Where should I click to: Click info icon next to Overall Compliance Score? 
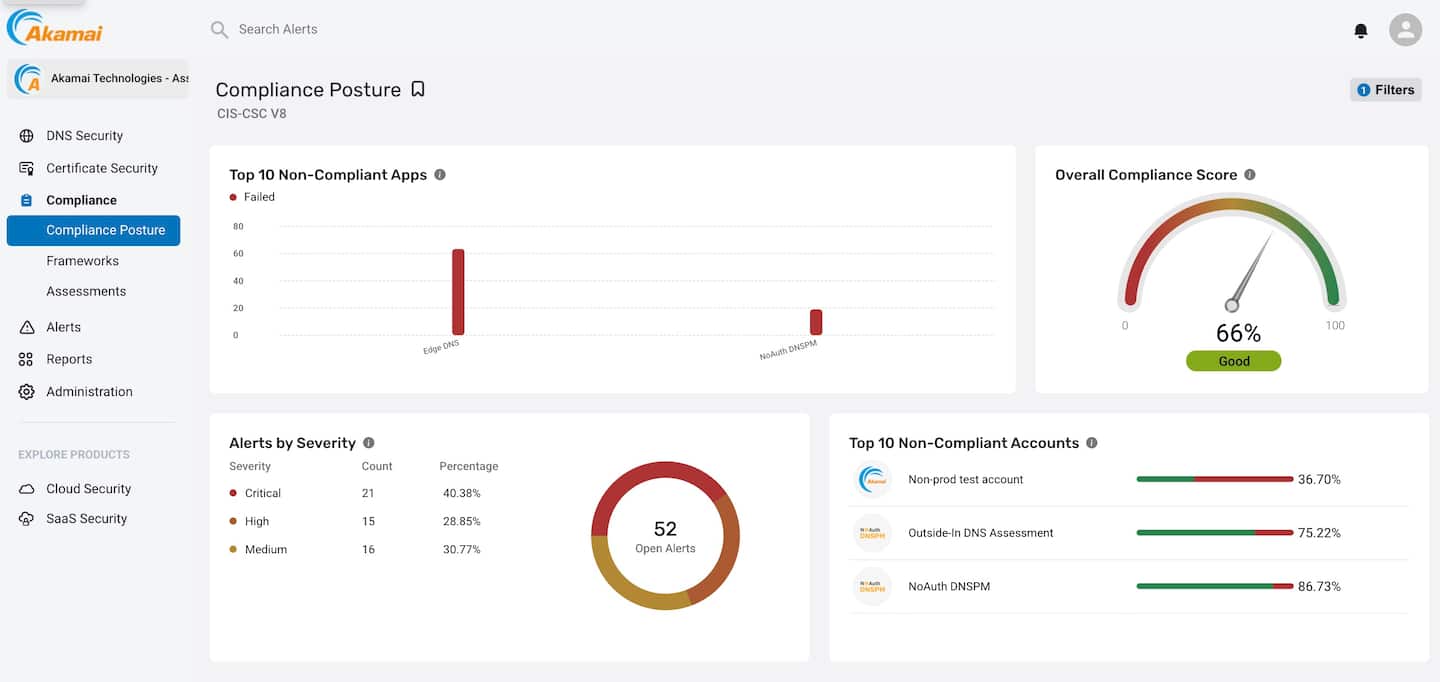coord(1250,175)
